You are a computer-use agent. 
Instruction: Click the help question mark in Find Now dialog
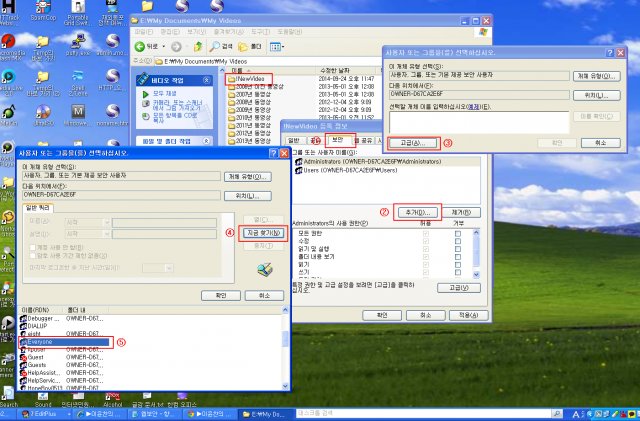[x=273, y=154]
